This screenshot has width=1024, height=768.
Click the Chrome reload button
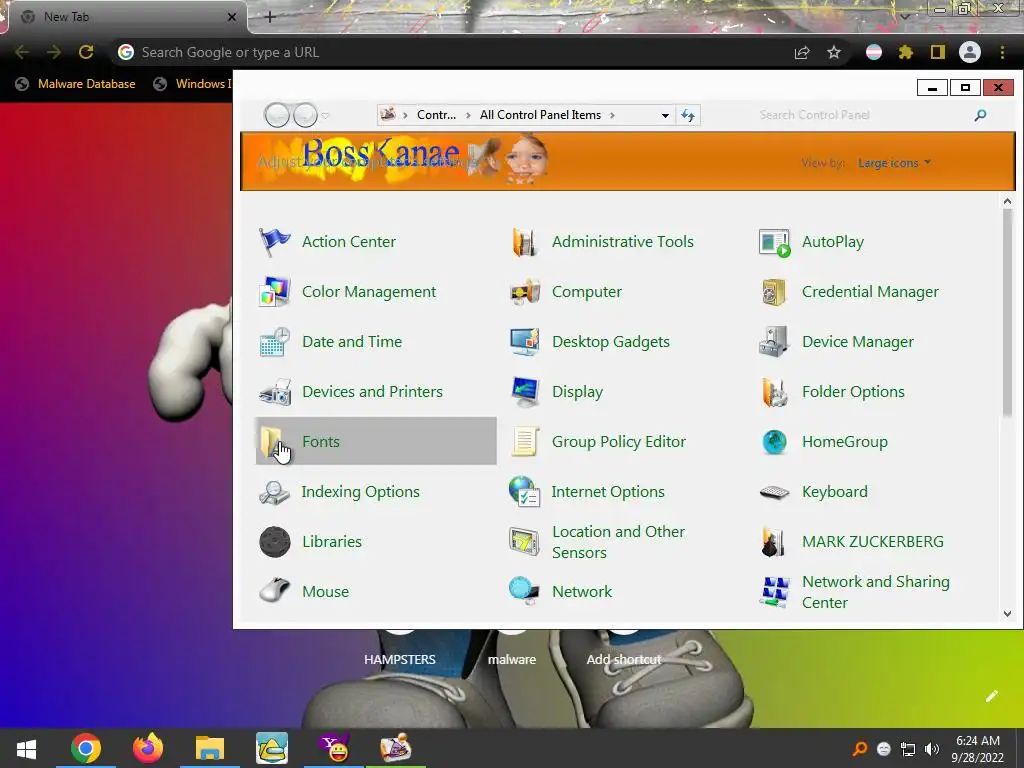(x=86, y=52)
